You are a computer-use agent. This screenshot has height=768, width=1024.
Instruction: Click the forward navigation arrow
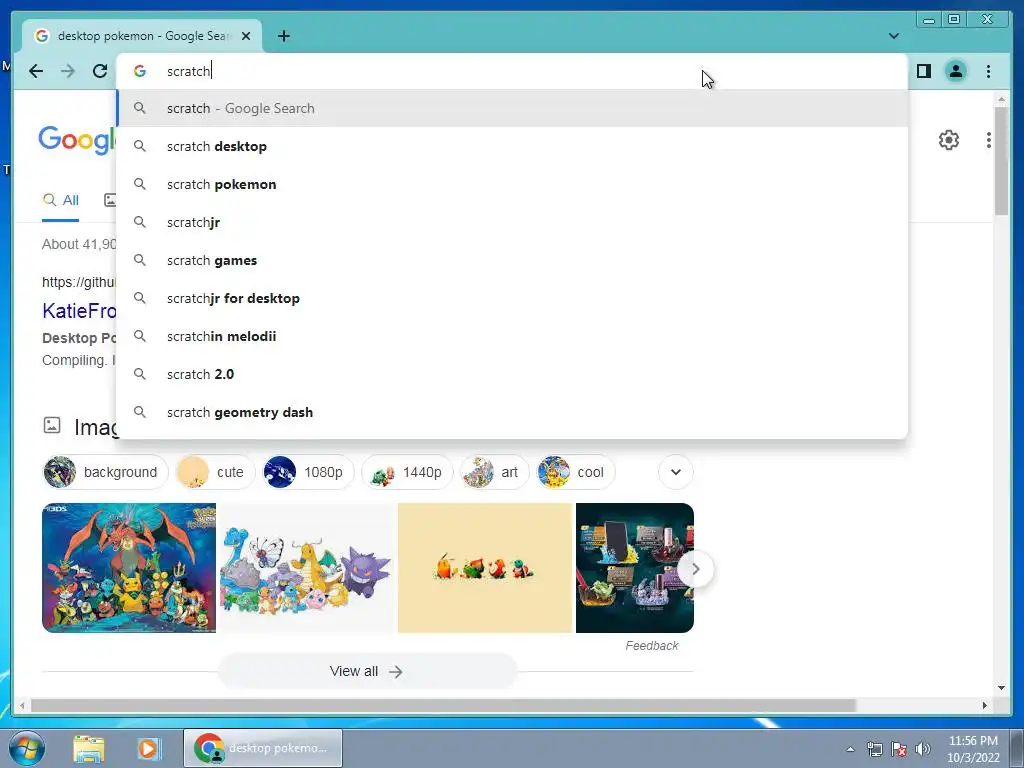click(x=68, y=71)
